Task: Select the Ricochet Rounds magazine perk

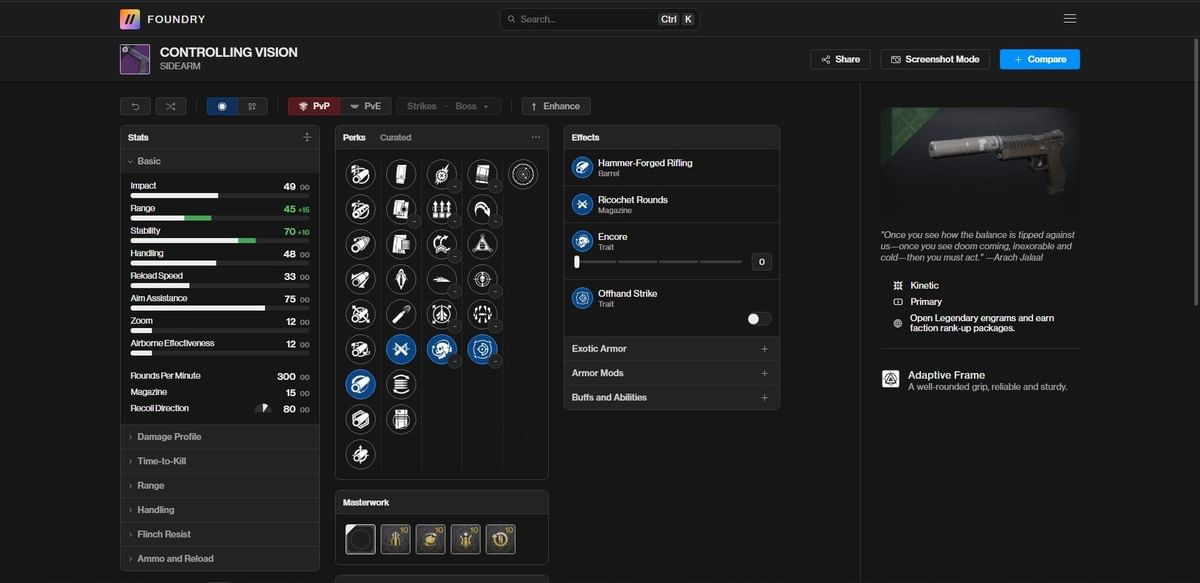Action: [x=401, y=349]
